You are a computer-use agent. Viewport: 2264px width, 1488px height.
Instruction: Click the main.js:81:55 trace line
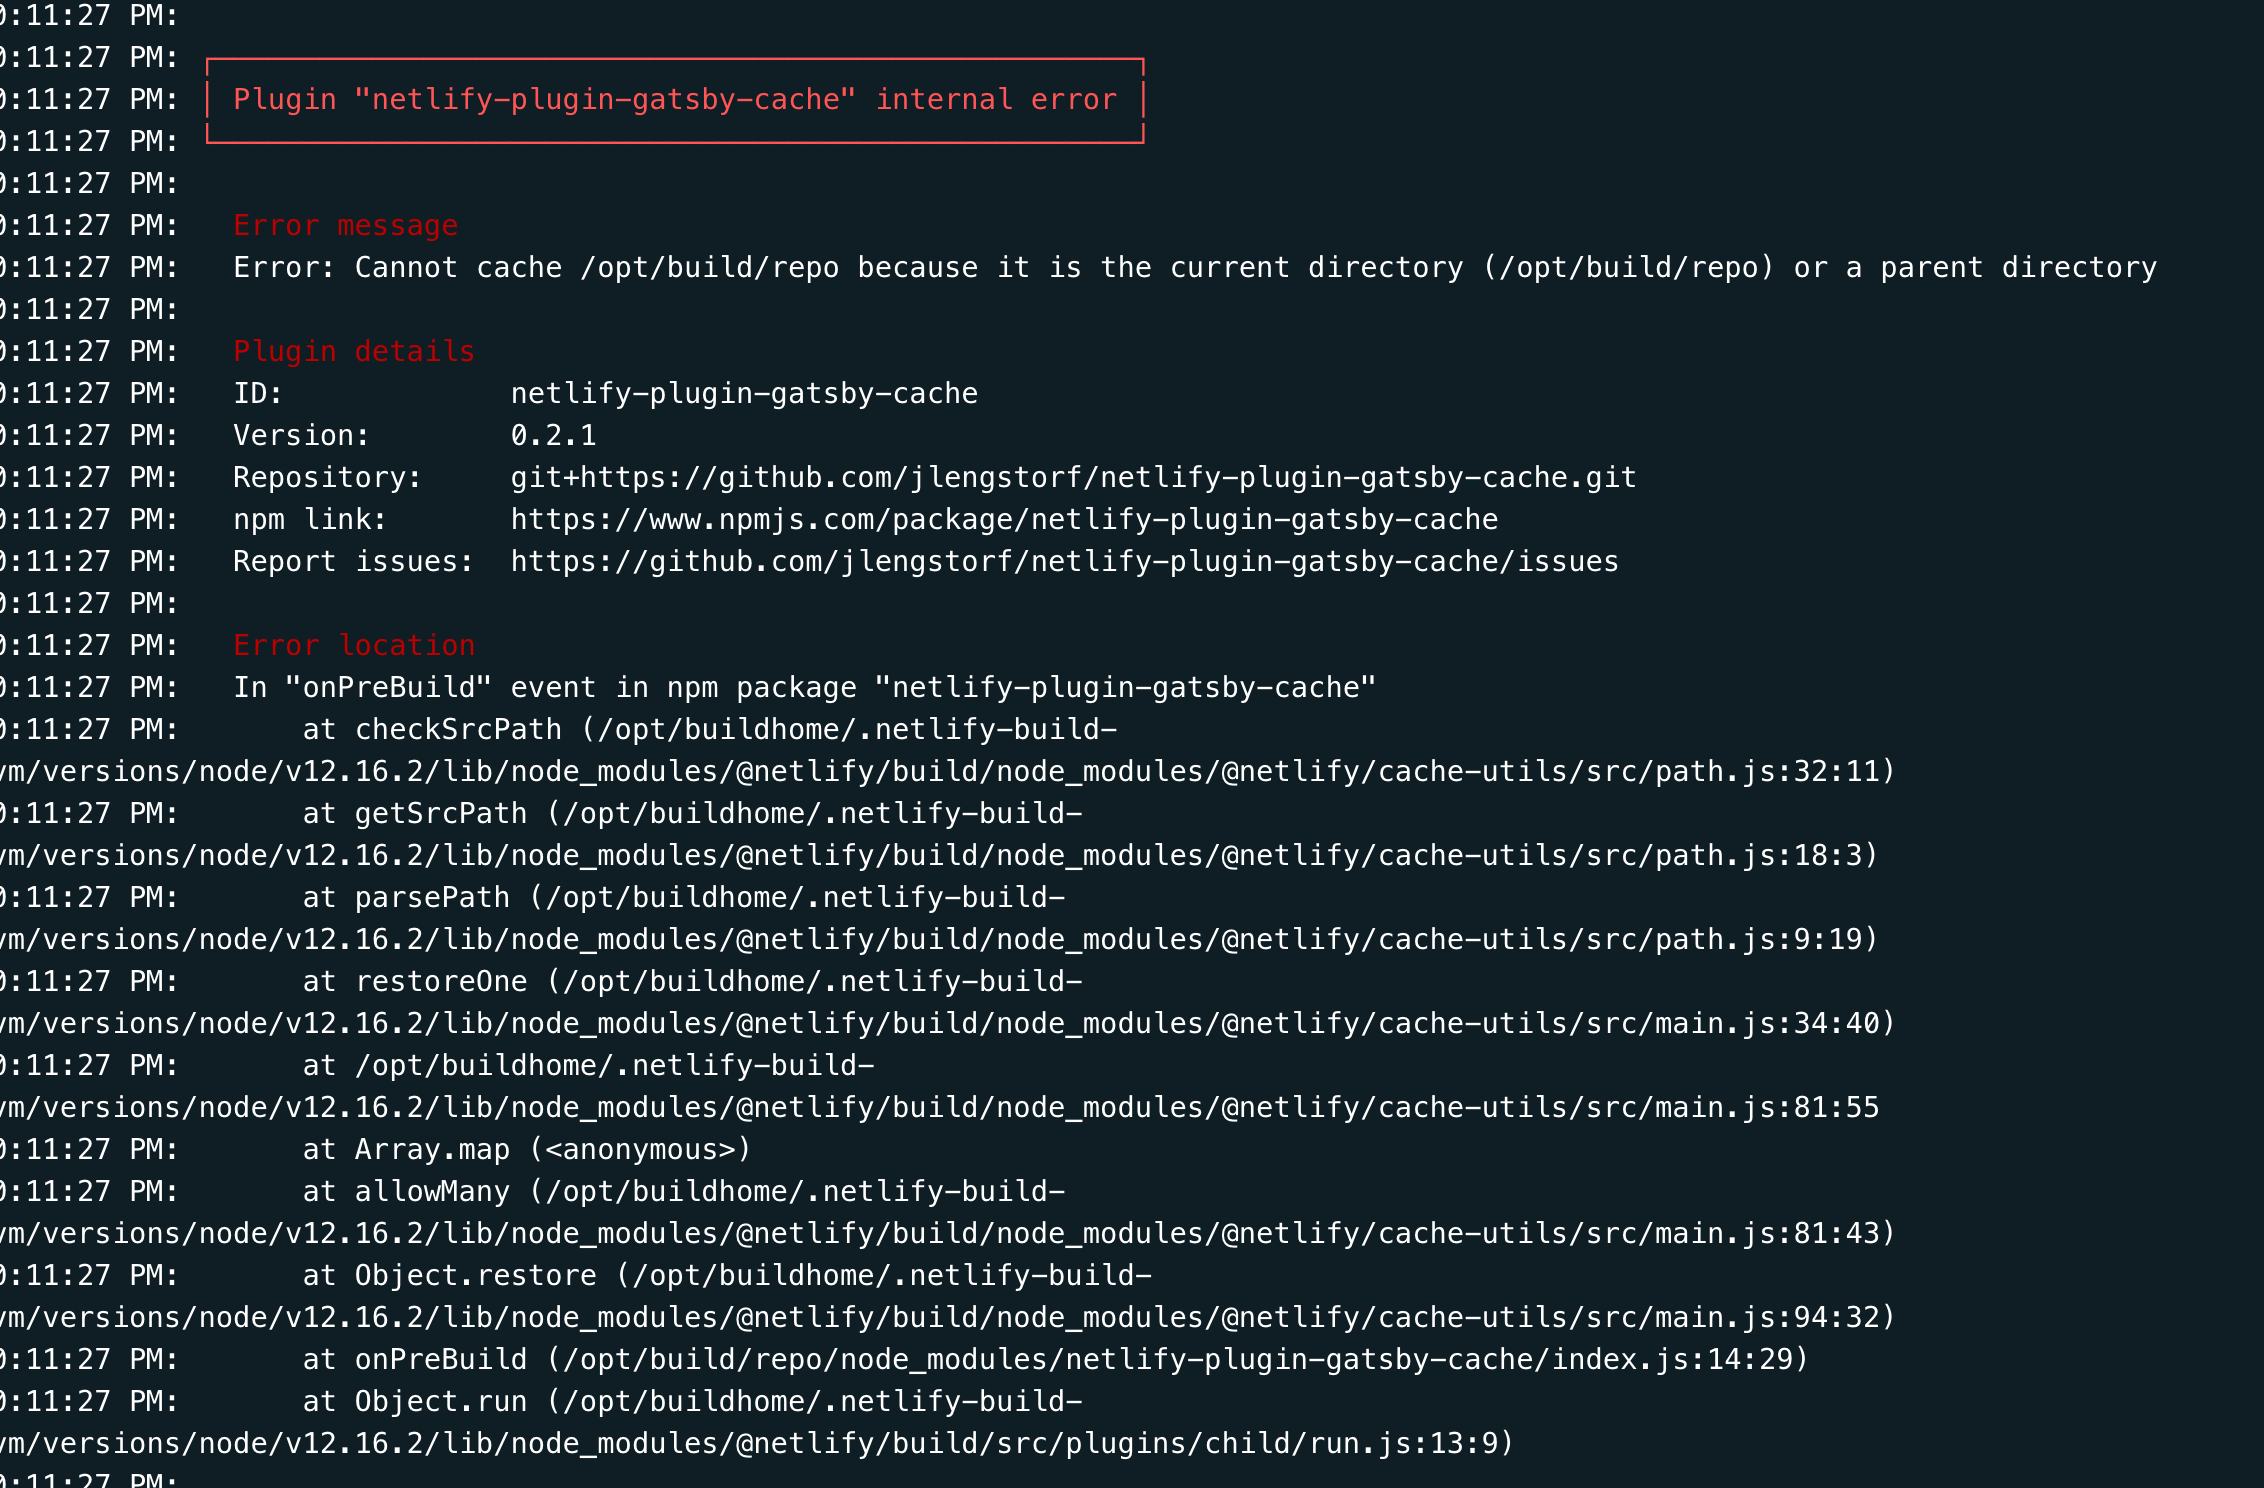(939, 1108)
